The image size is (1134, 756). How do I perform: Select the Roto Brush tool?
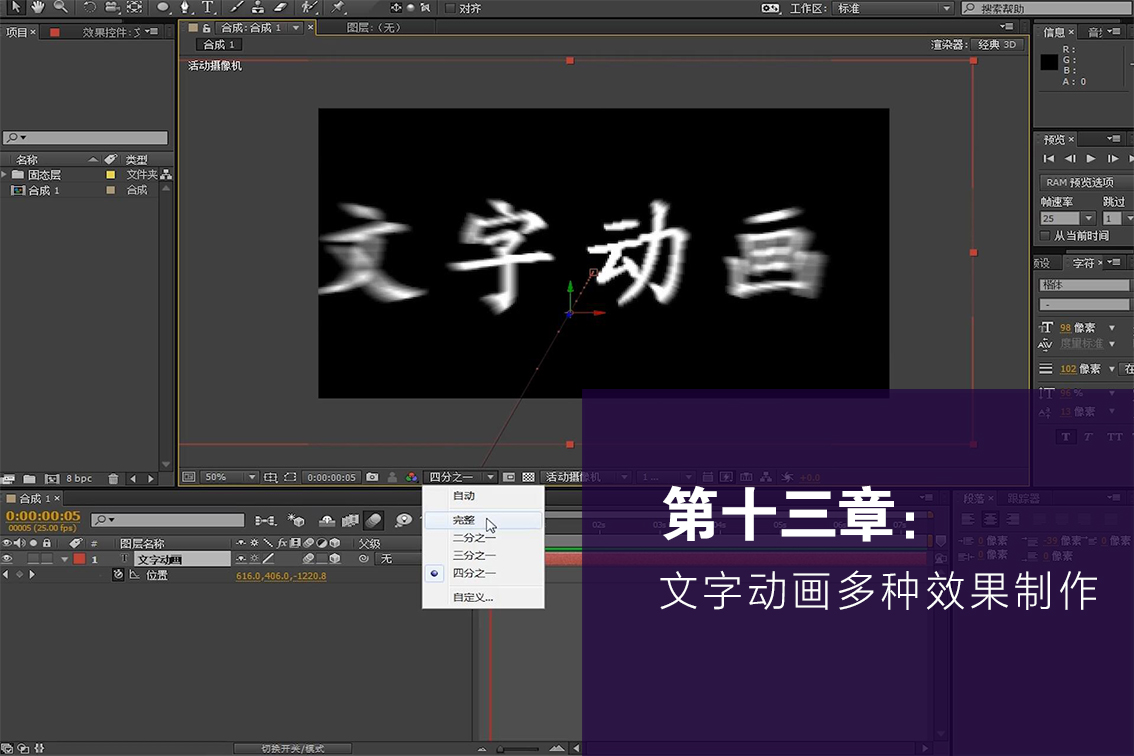309,7
